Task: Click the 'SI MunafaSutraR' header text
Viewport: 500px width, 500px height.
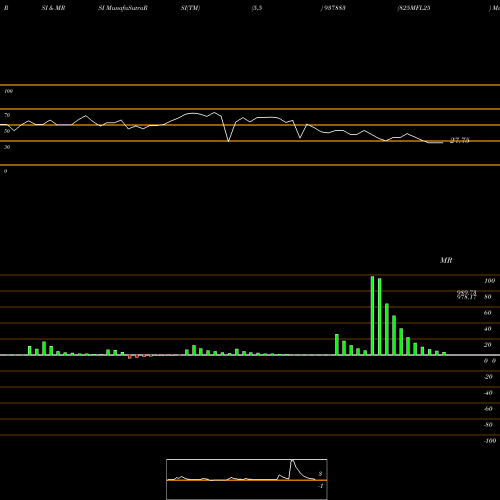Action: pyautogui.click(x=123, y=8)
